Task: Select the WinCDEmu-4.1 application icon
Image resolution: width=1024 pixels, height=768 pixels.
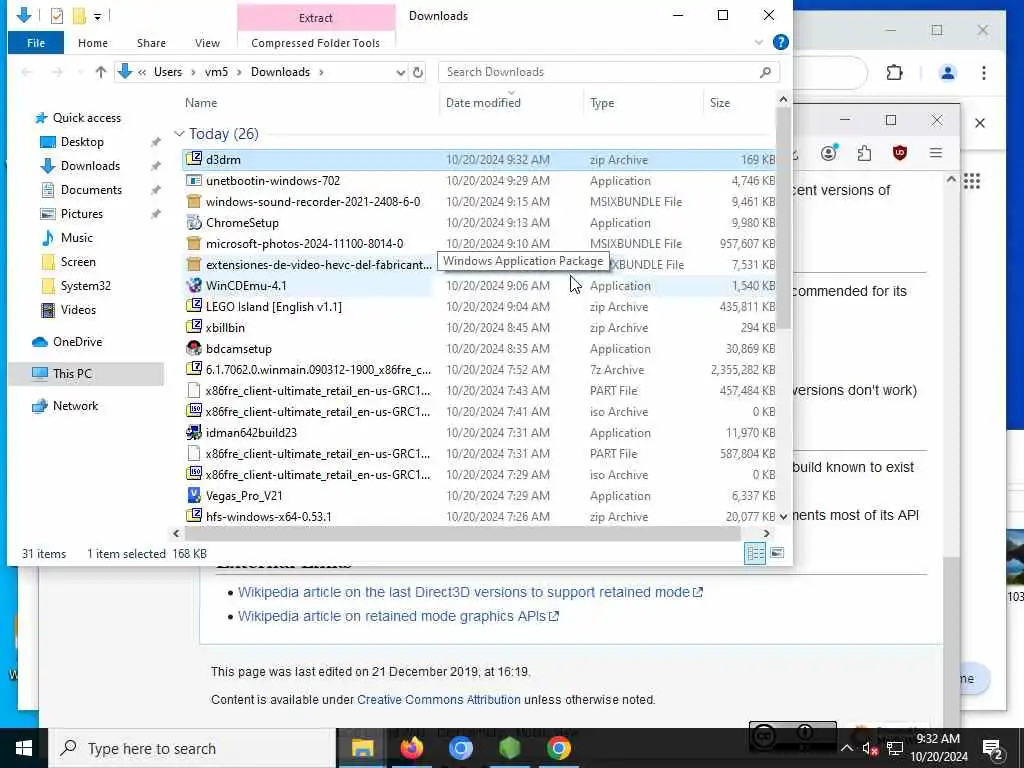Action: 193,285
